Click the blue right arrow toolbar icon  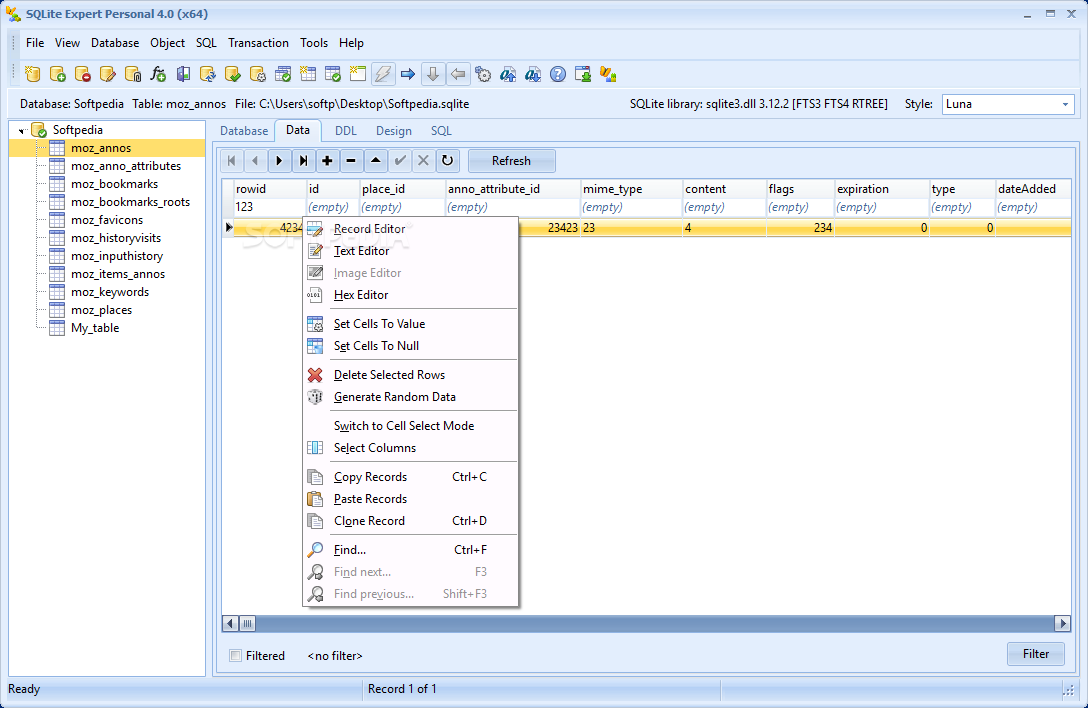pyautogui.click(x=408, y=74)
